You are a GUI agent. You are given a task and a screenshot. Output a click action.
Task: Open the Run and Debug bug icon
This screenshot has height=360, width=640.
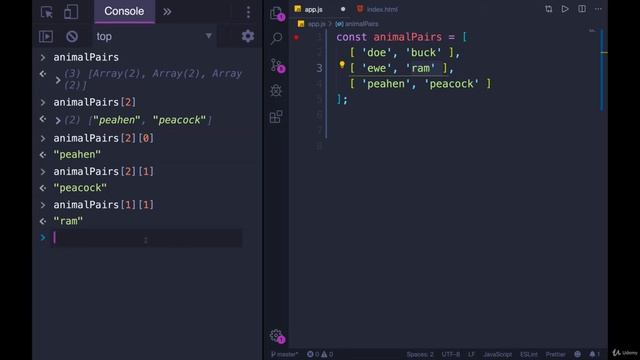point(276,90)
